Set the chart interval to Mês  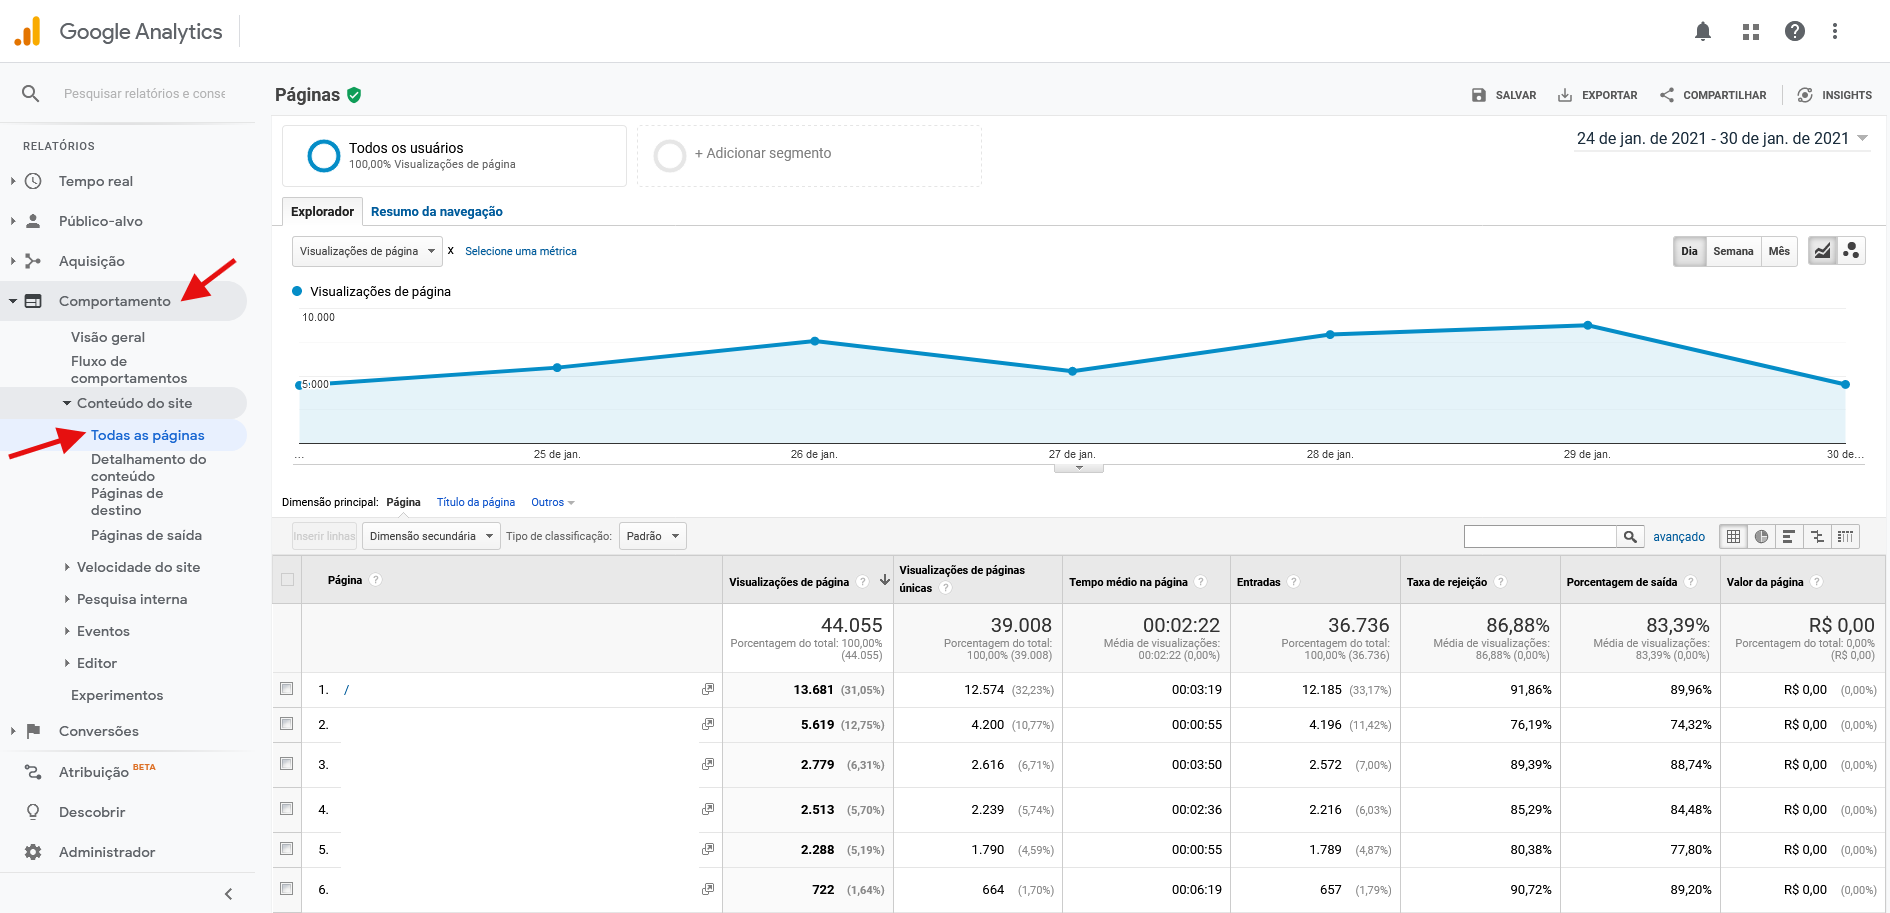[x=1779, y=251]
